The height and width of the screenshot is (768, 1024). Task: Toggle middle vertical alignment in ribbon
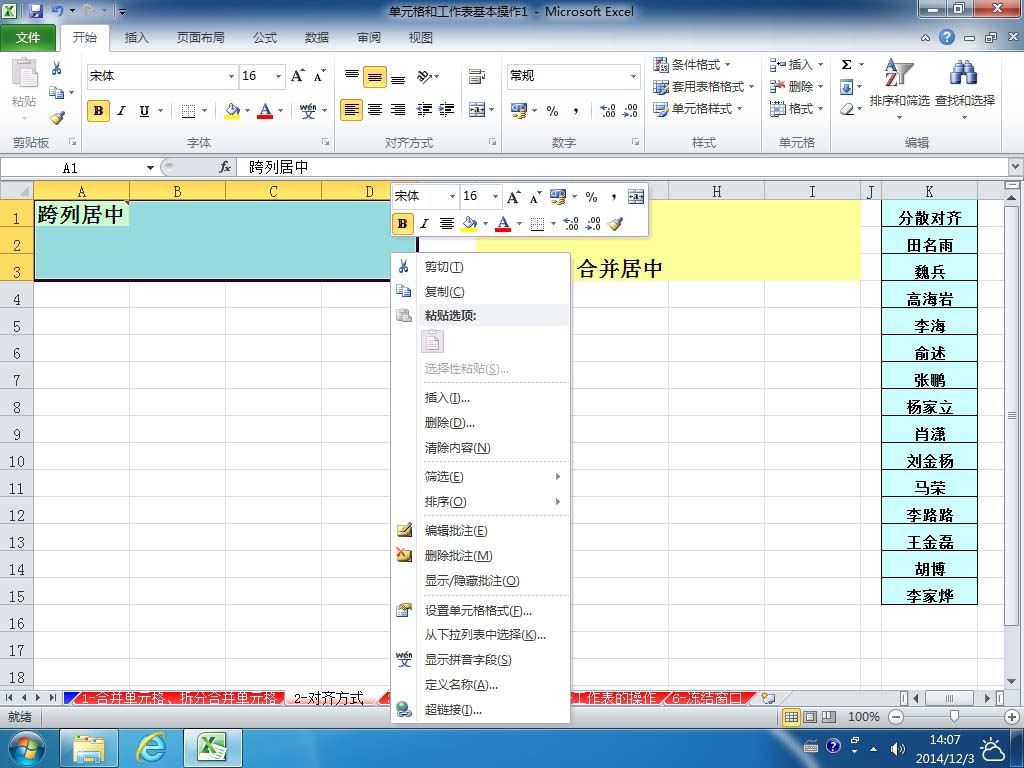(x=375, y=77)
